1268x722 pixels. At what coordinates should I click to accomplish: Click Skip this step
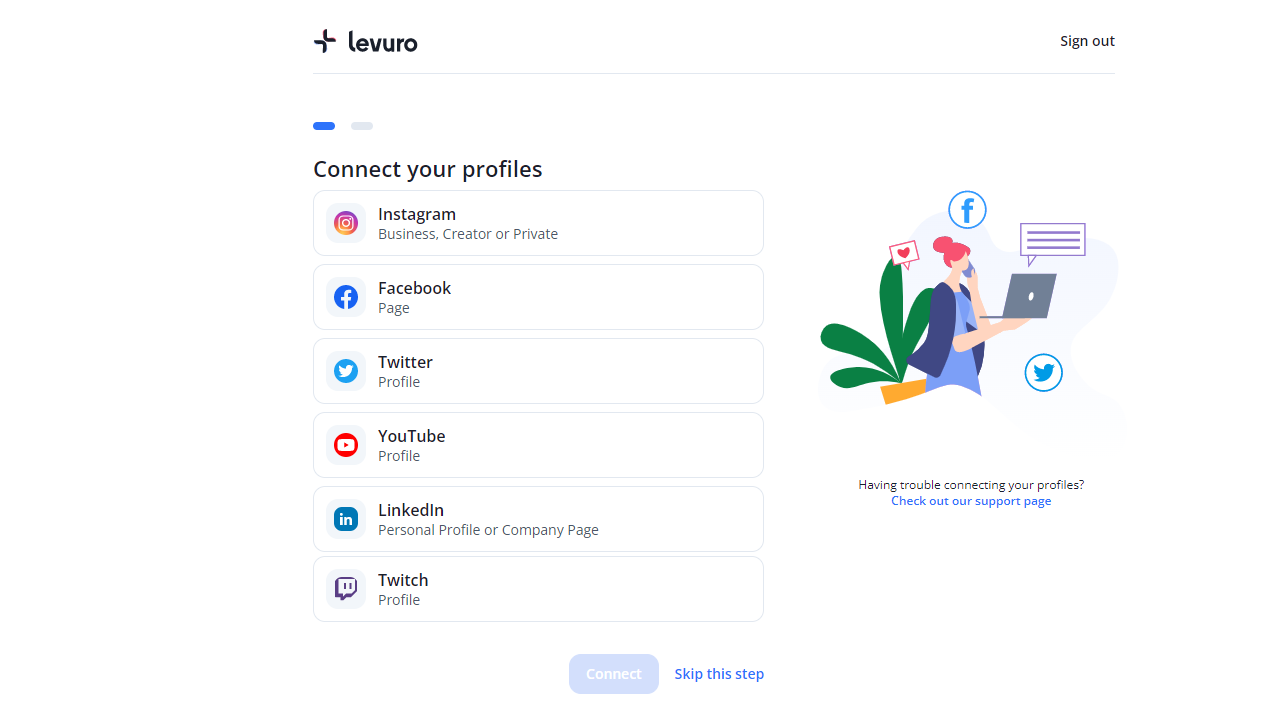(719, 673)
